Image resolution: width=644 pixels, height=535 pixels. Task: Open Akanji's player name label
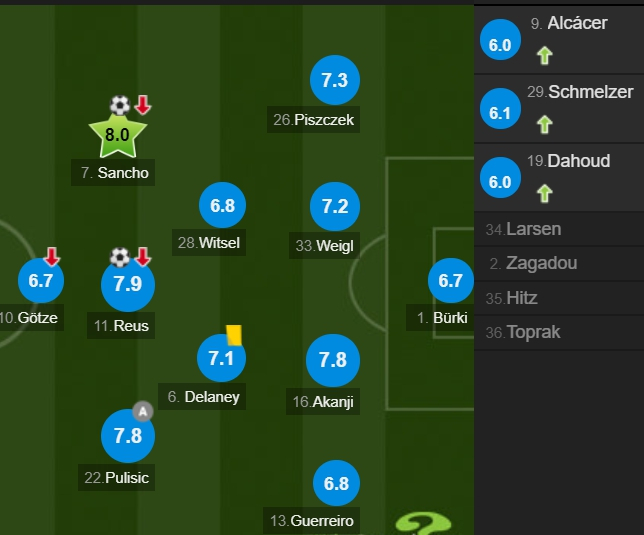coord(322,402)
